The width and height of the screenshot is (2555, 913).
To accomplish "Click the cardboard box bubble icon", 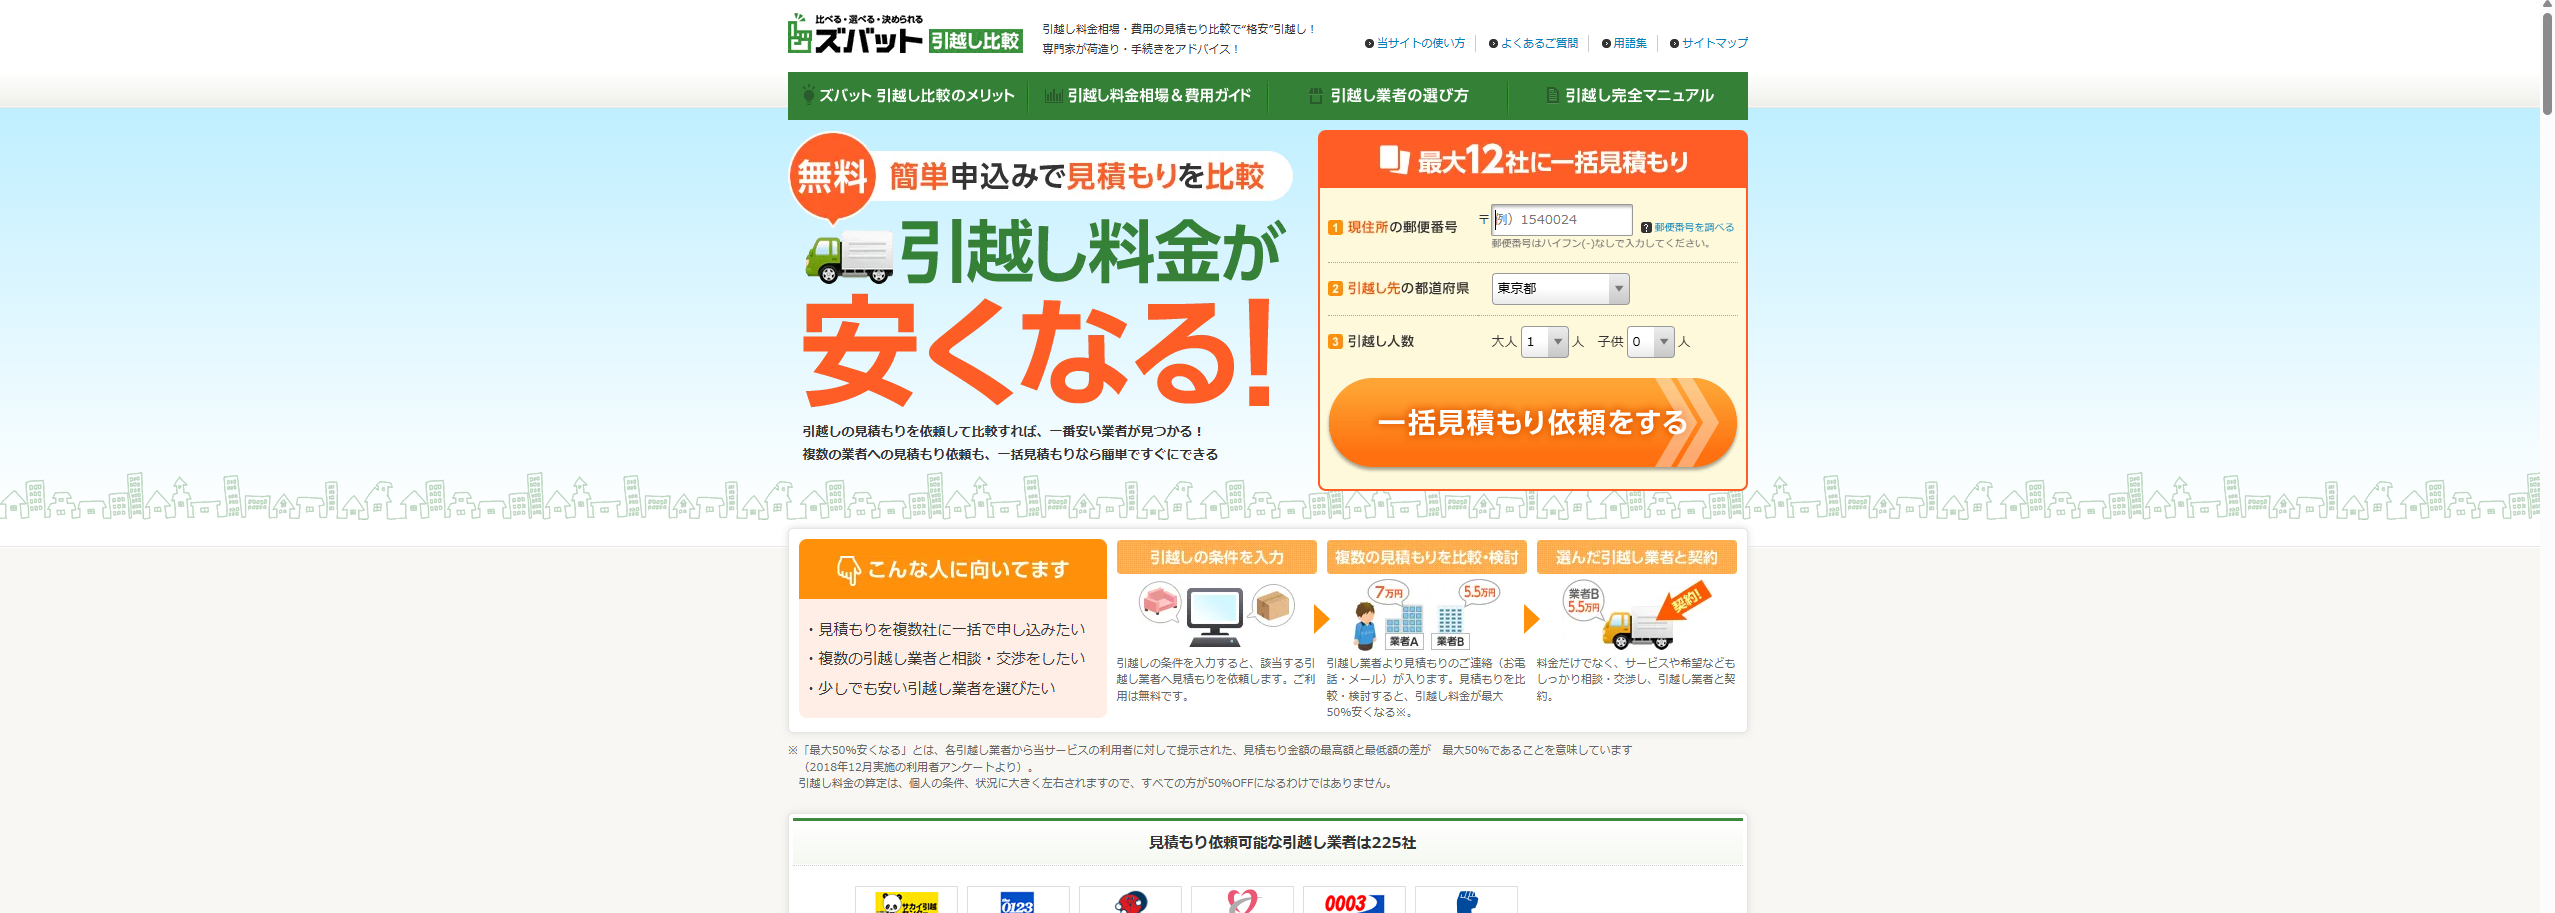I will [x=1273, y=605].
